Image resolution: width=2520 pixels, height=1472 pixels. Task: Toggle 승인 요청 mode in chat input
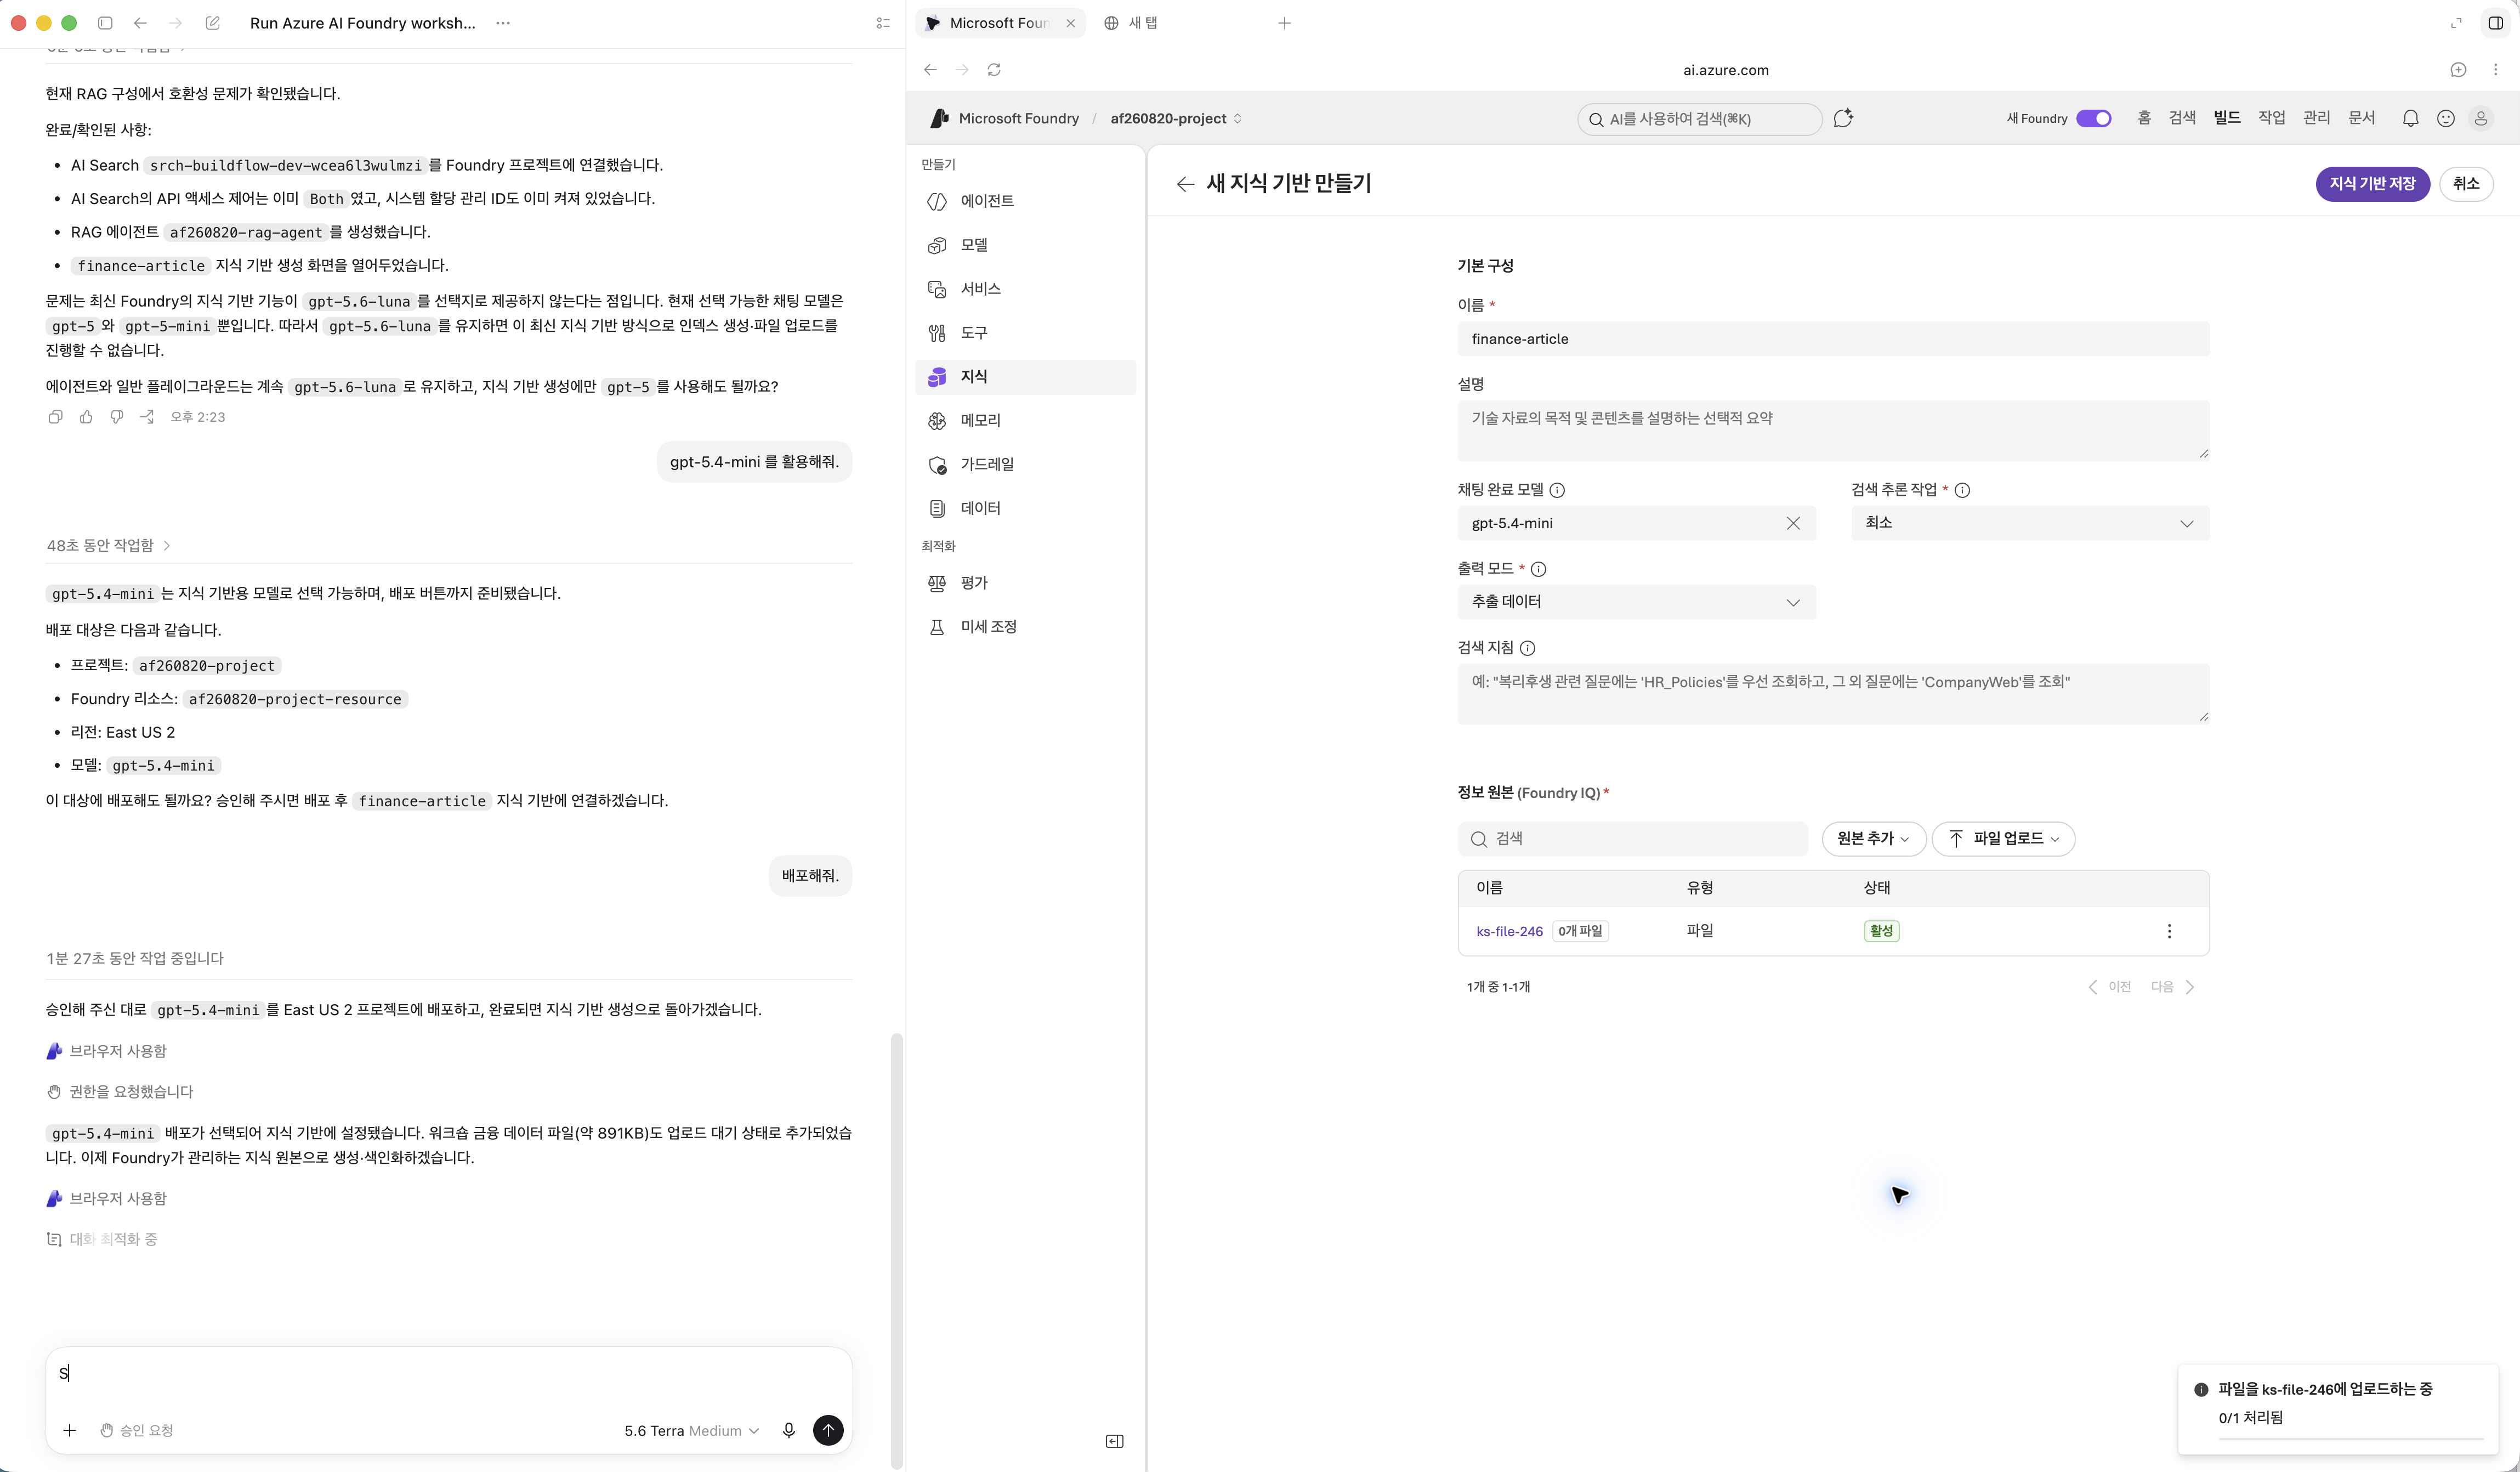pos(137,1430)
